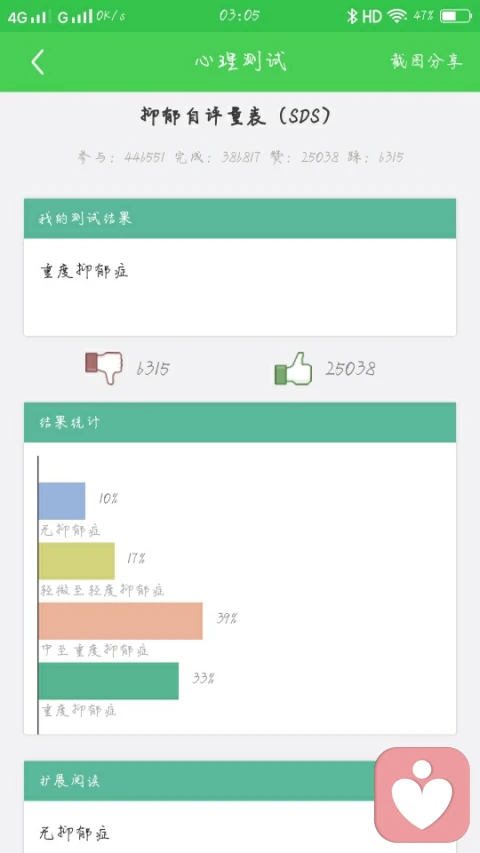
Task: Select the 我的测试结果 section header
Action: 240,219
